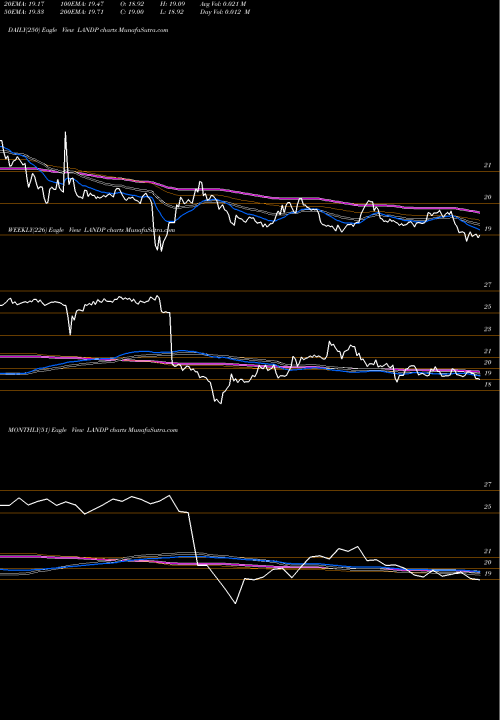Click the 27 price label on monthly chart
Image resolution: width=500 pixels, height=720 pixels.
click(x=488, y=484)
